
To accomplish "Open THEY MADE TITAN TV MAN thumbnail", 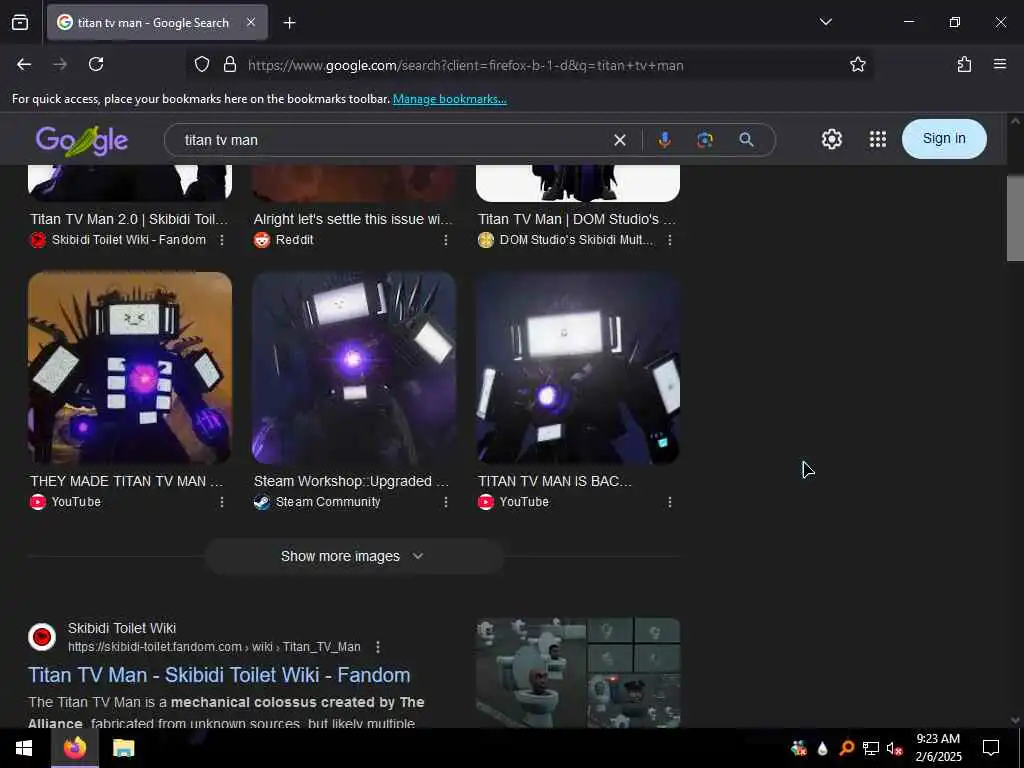I will (129, 368).
